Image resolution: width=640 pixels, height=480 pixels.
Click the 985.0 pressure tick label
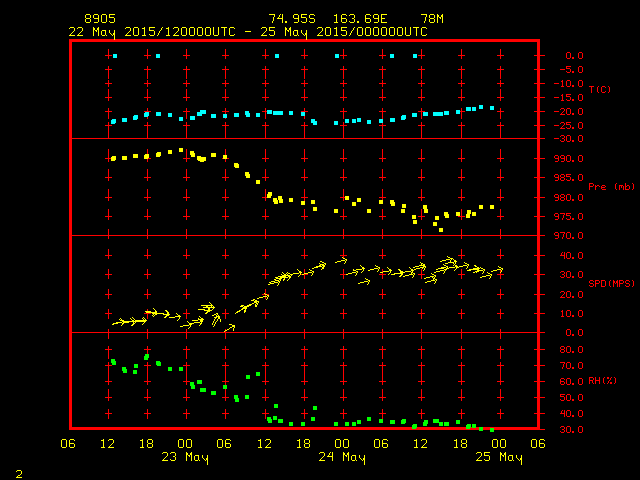click(x=569, y=178)
